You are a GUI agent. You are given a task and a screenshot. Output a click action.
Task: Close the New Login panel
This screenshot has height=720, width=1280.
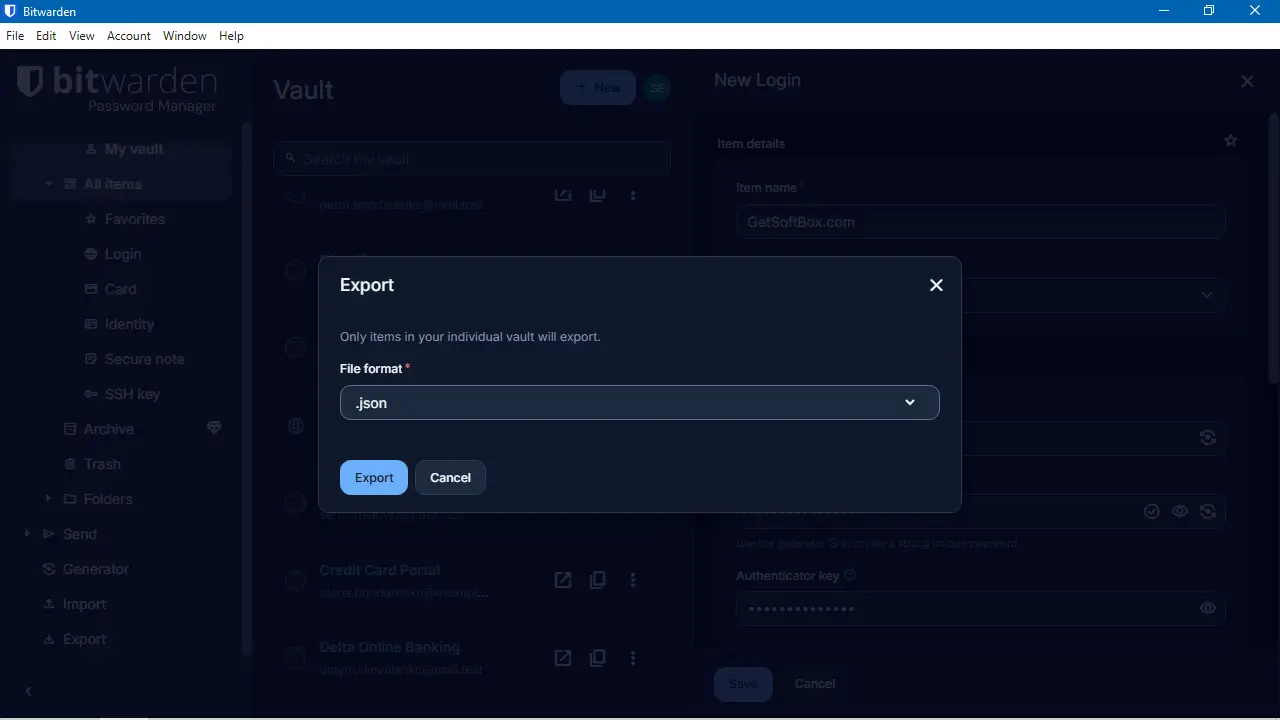coord(1247,81)
